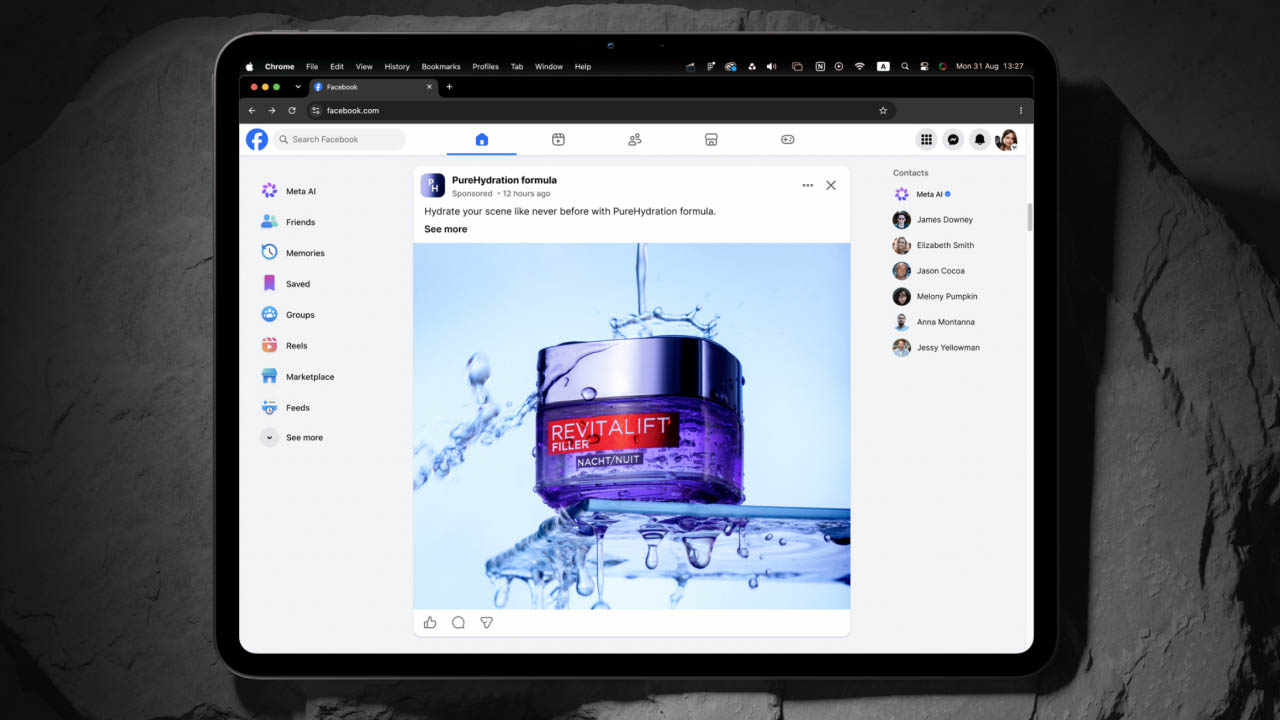This screenshot has height=720, width=1280.
Task: Open the History menu in the menu bar
Action: pos(397,67)
